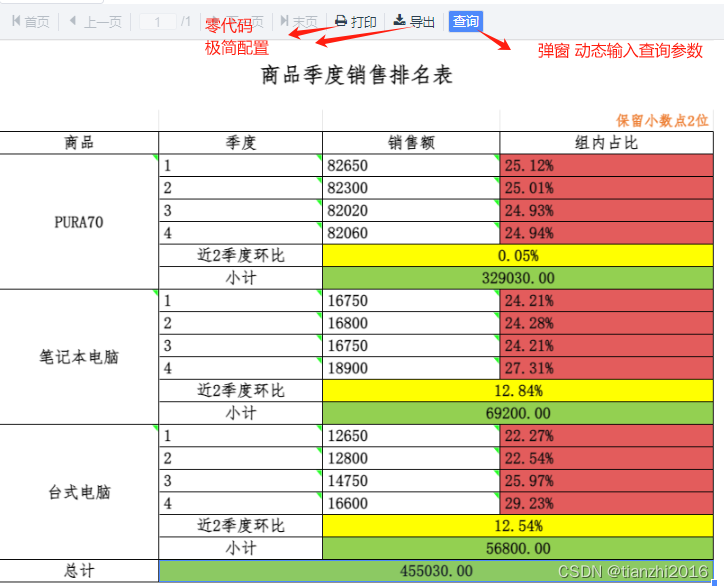Image resolution: width=724 pixels, height=588 pixels.
Task: Click the yellow 12.54% 环比 cell
Action: coord(518,526)
